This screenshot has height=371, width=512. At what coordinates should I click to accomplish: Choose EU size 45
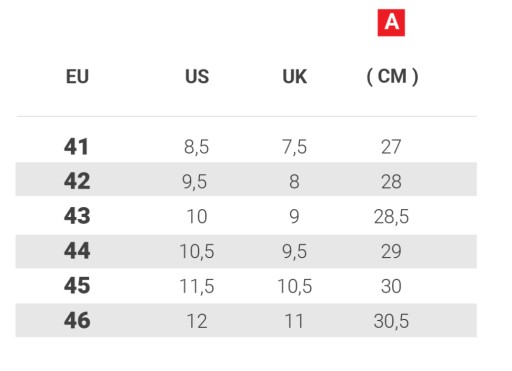point(77,286)
